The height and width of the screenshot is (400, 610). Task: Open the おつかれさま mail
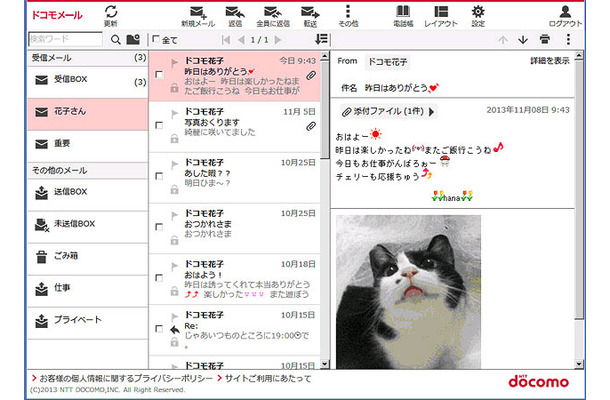235,228
